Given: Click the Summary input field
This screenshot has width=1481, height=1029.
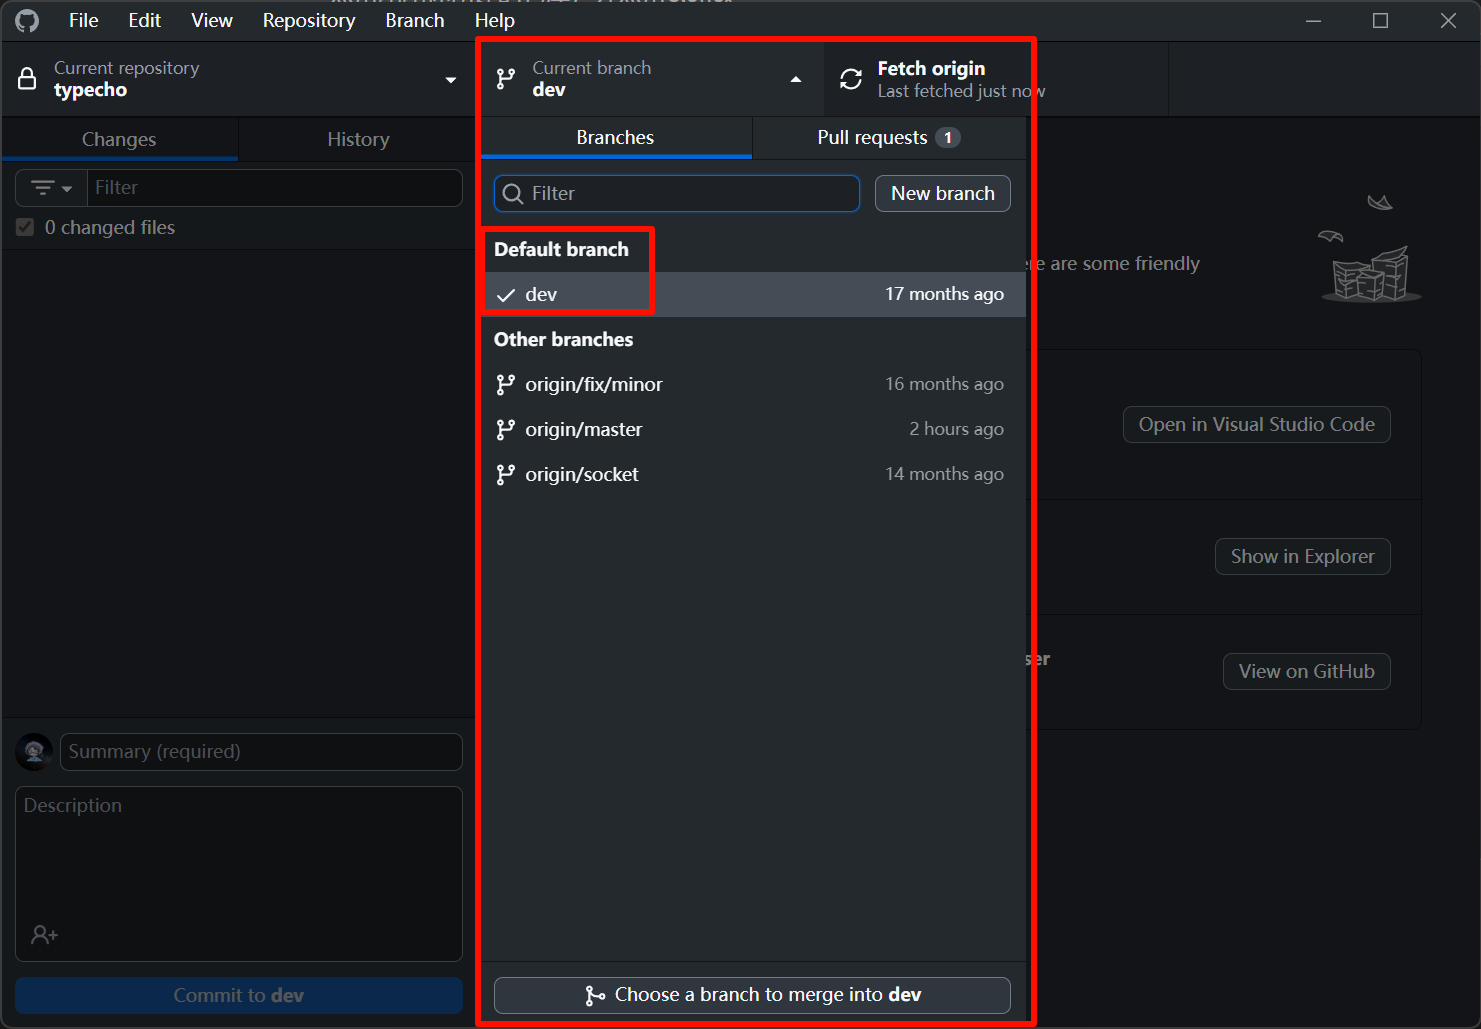Looking at the screenshot, I should point(261,752).
